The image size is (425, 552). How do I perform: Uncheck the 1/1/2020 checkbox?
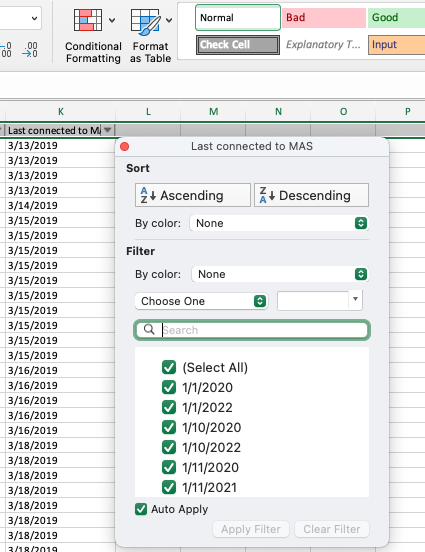(169, 387)
